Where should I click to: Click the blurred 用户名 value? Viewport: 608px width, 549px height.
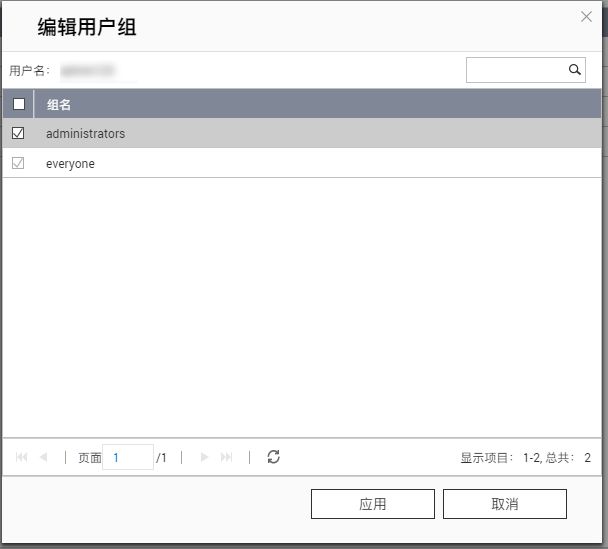(88, 70)
